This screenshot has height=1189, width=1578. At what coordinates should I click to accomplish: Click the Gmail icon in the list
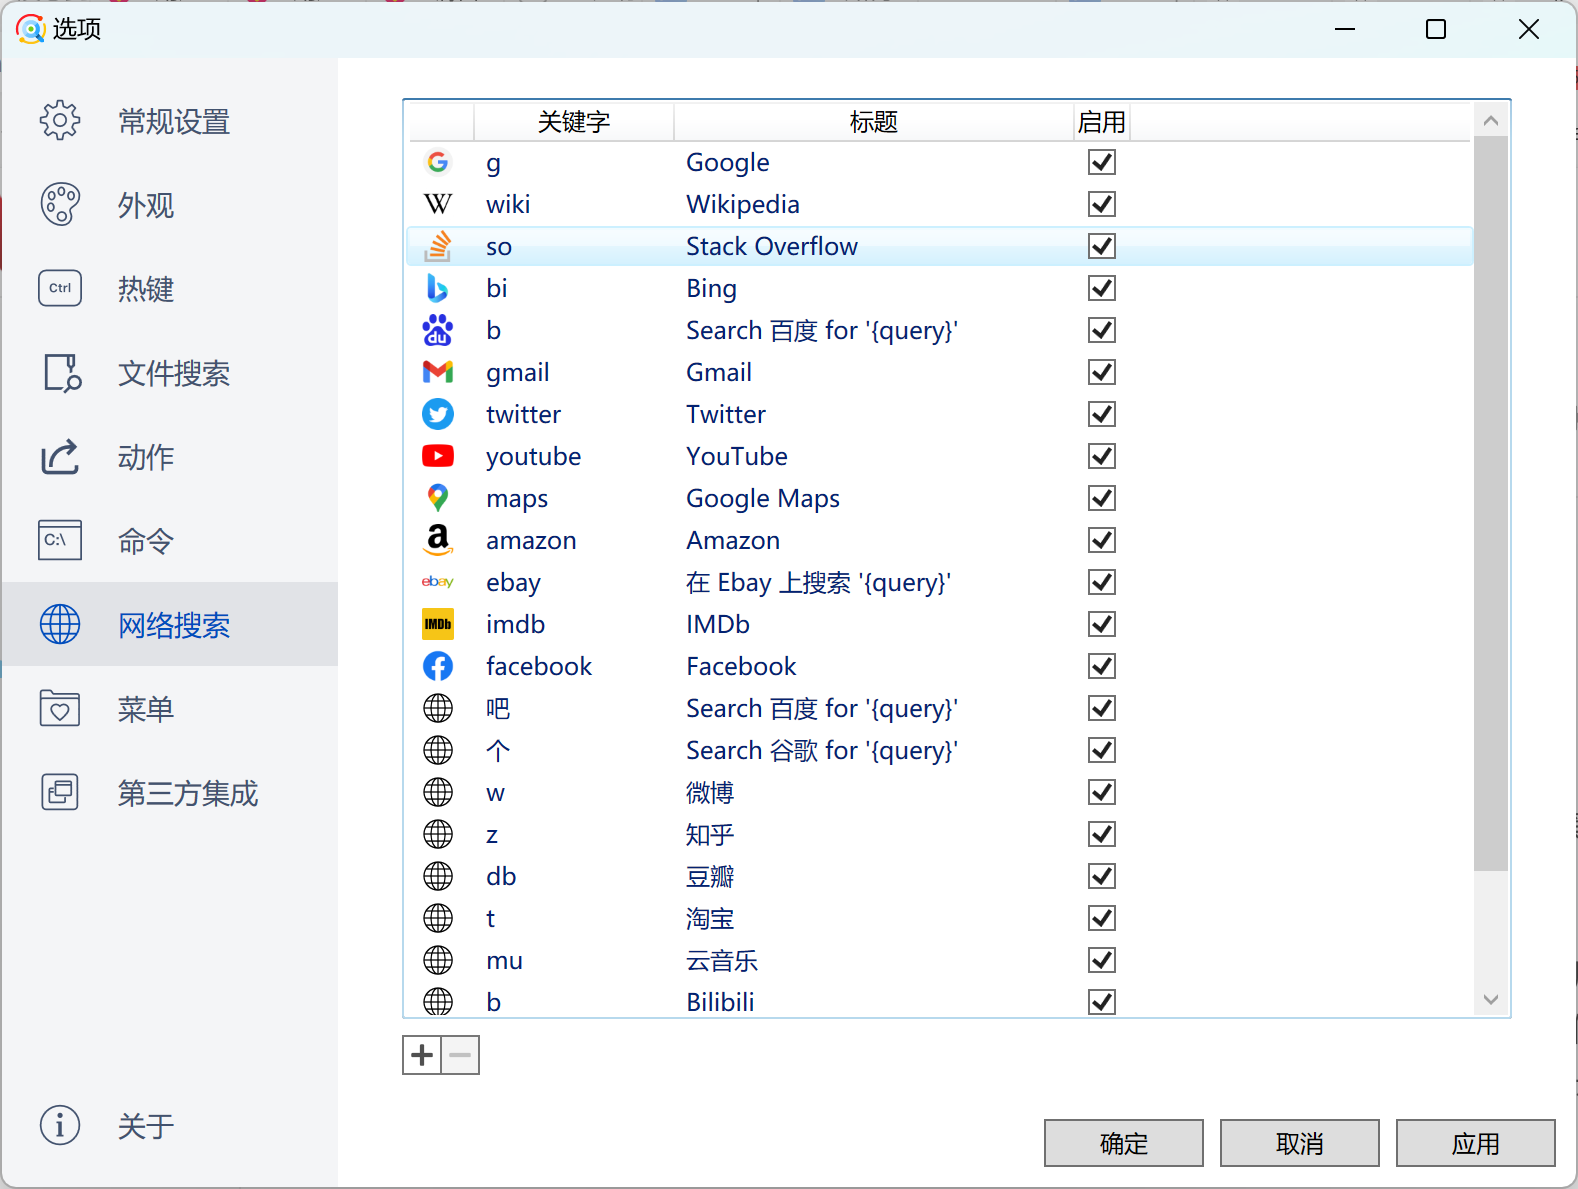coord(438,372)
